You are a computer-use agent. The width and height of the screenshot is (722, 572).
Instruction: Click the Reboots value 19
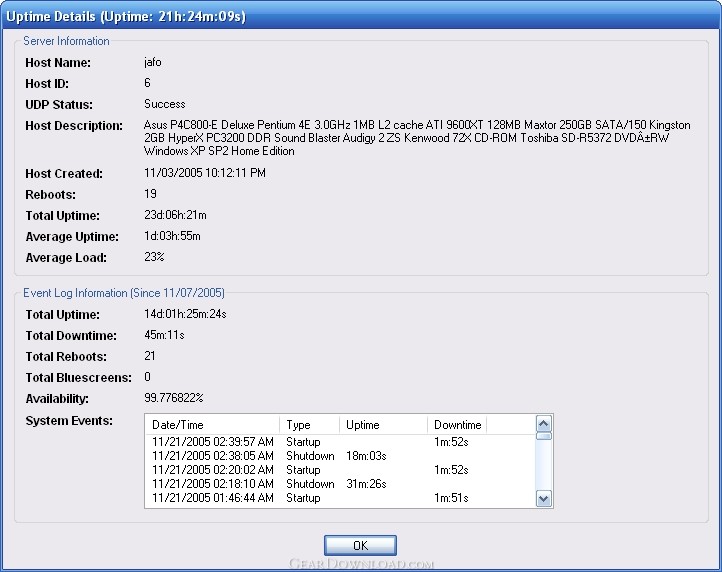point(150,194)
